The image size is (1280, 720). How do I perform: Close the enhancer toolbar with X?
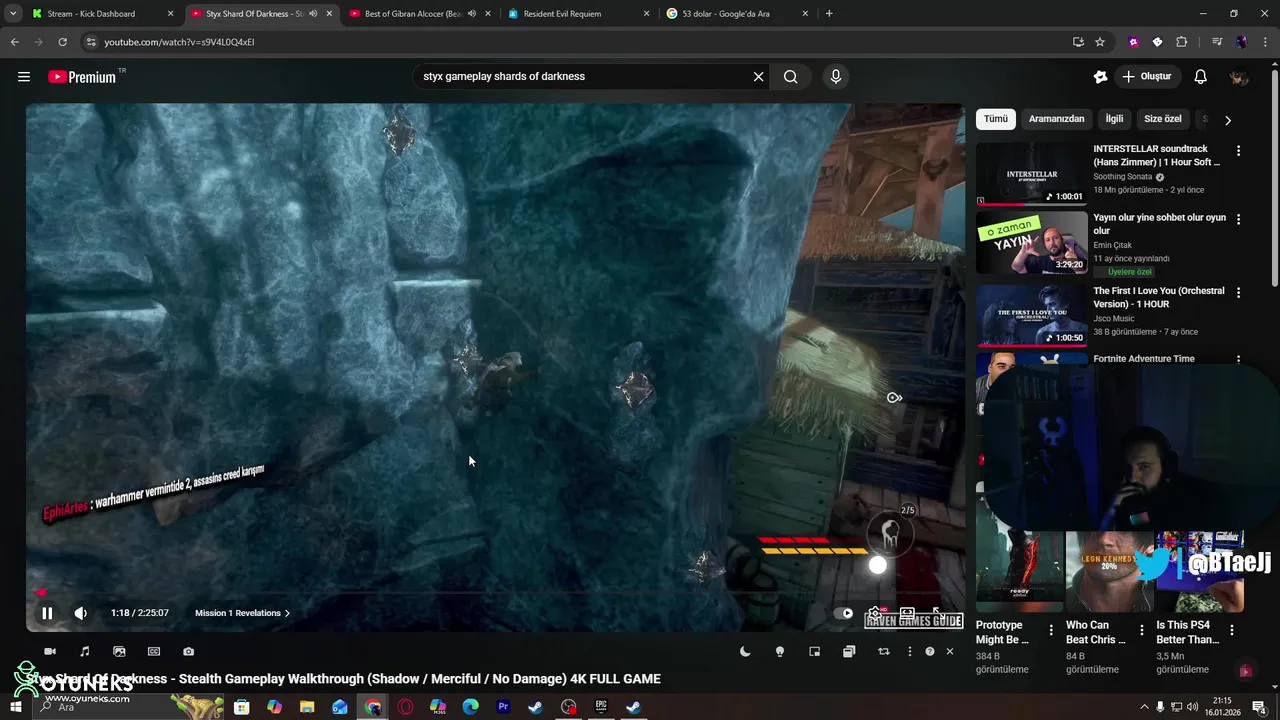950,651
